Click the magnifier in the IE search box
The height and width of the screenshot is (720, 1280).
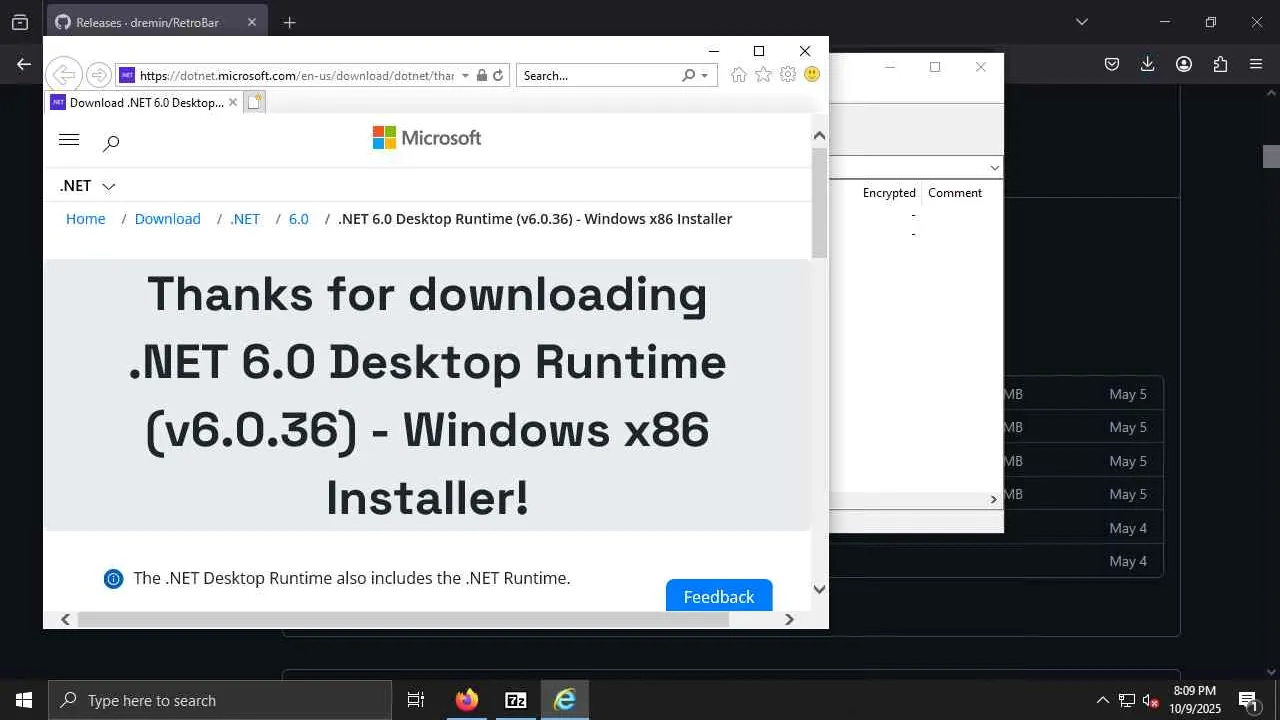tap(688, 75)
